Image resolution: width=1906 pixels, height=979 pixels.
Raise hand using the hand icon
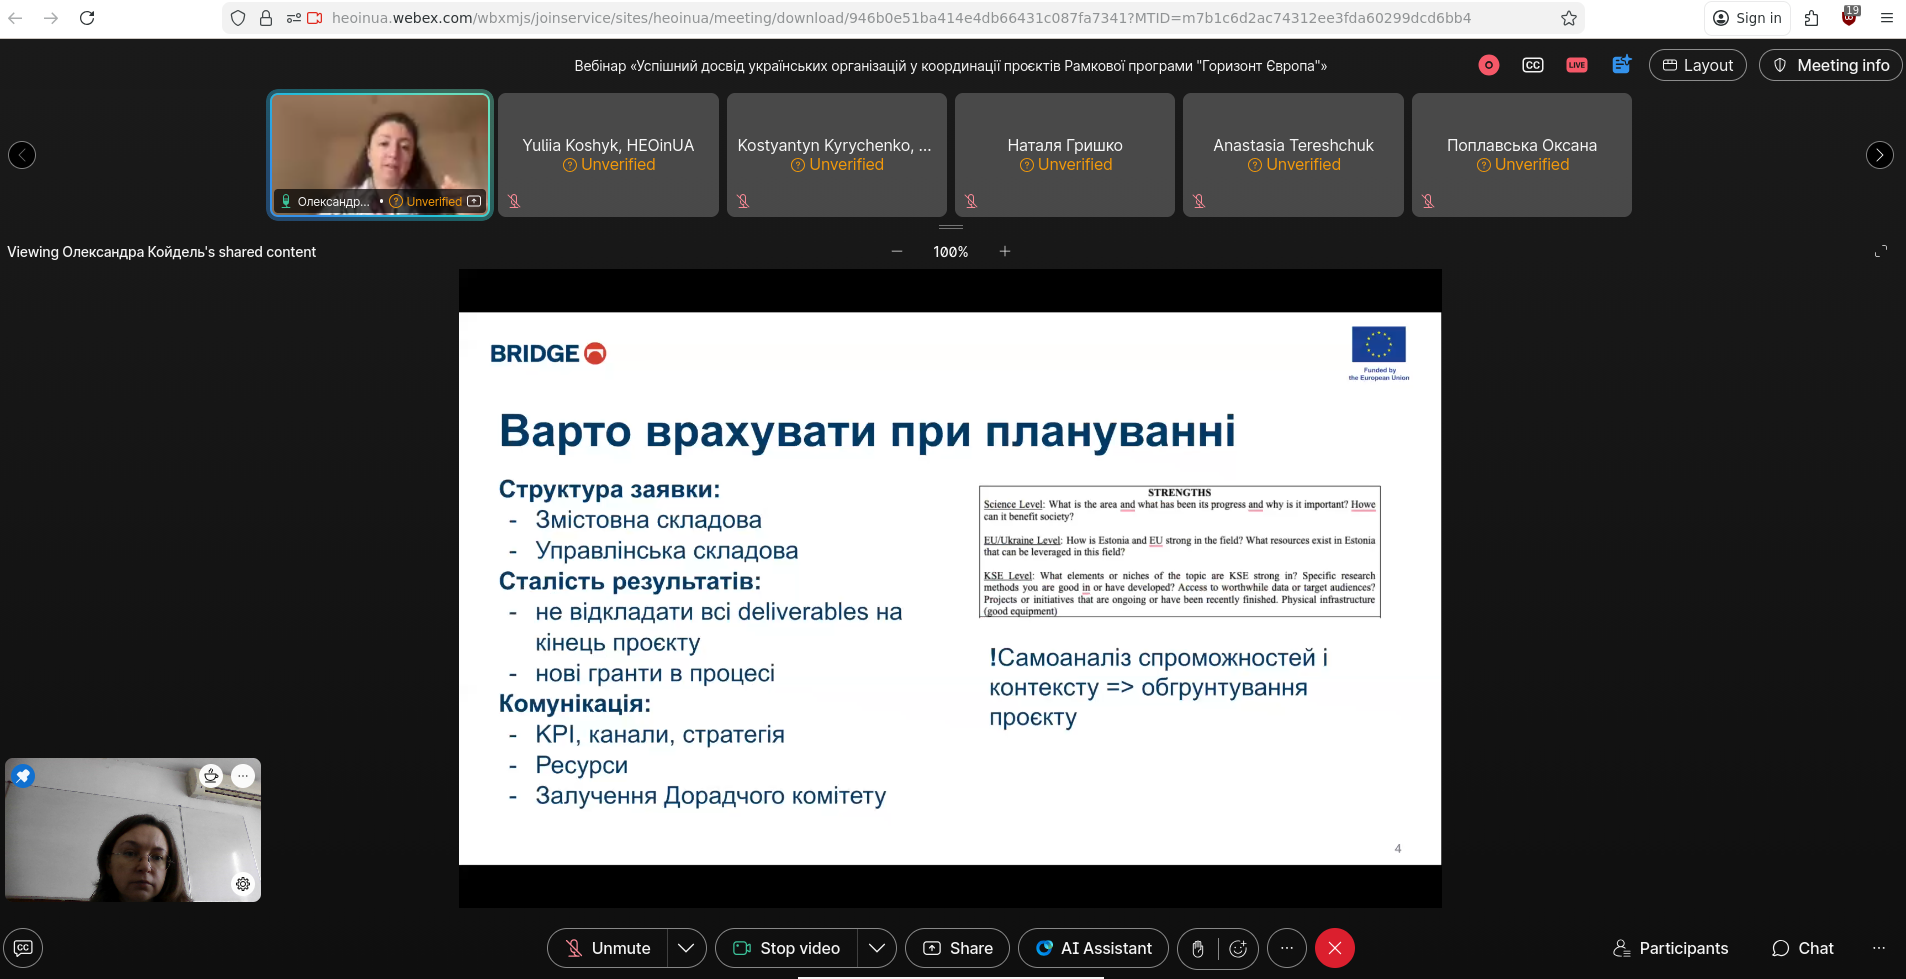(1197, 948)
